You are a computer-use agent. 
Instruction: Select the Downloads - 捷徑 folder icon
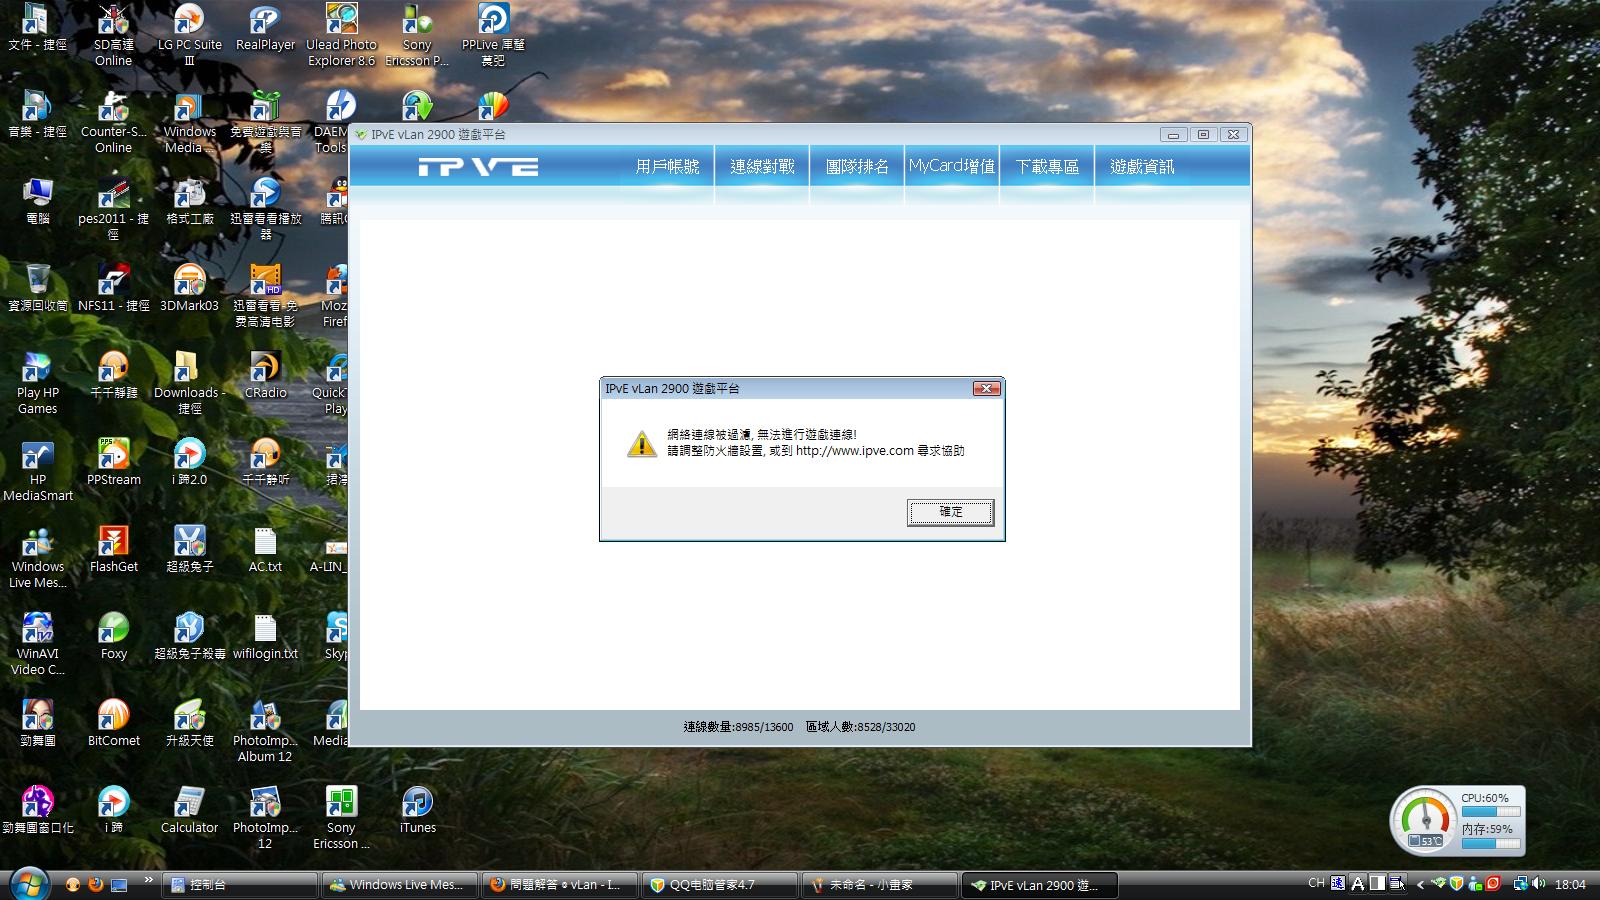point(189,383)
